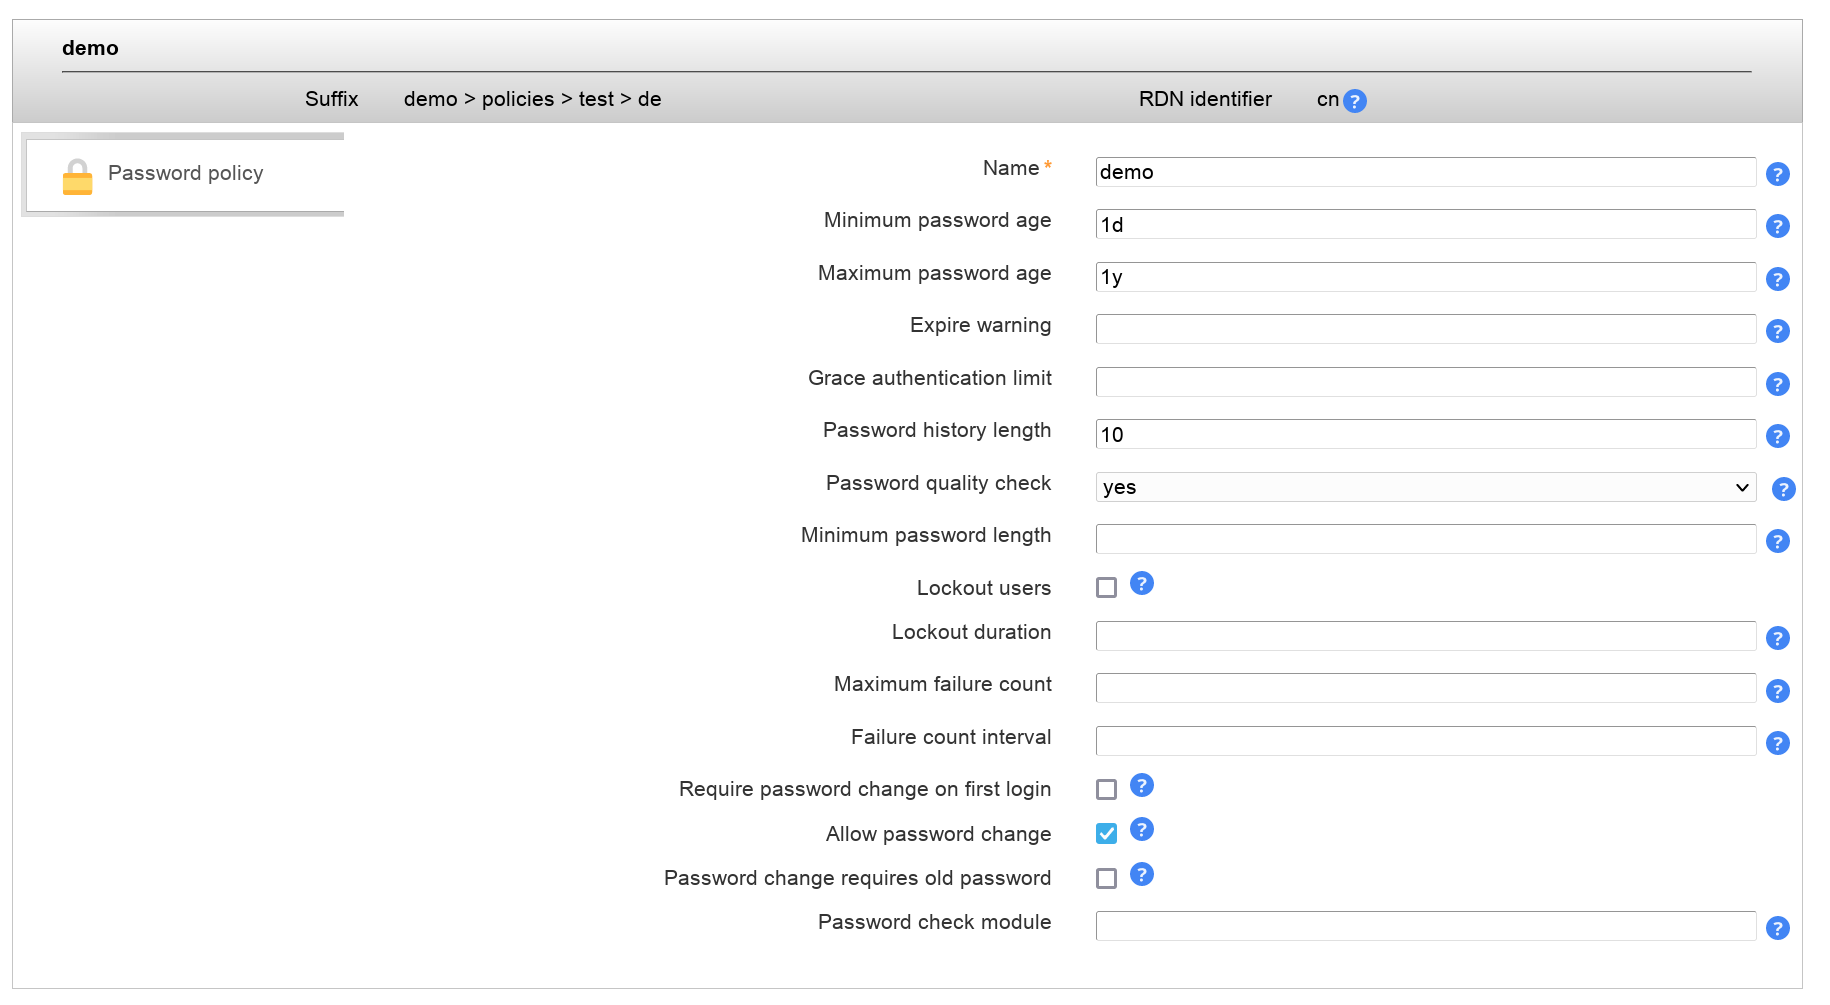Tick Password change requires old password
1830x1005 pixels.
point(1106,878)
